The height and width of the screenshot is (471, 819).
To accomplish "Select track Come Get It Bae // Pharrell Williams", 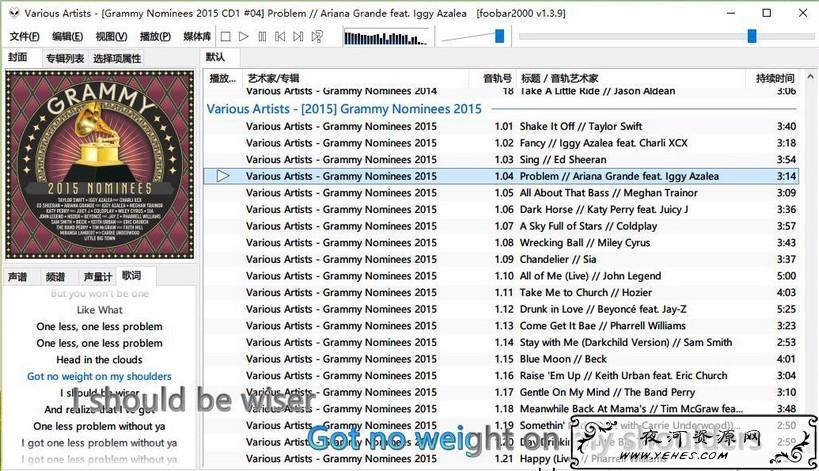I will (501, 326).
